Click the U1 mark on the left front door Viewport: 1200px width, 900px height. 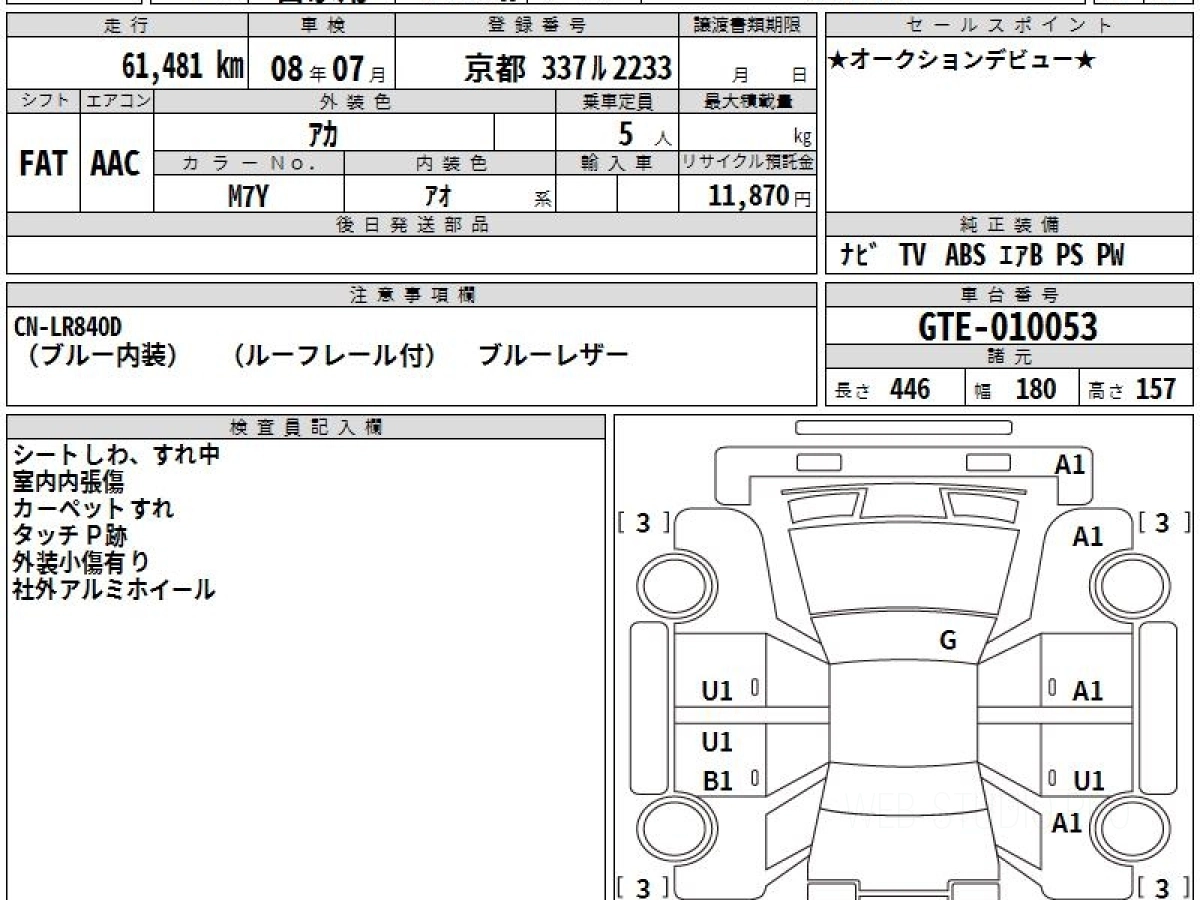click(x=717, y=691)
